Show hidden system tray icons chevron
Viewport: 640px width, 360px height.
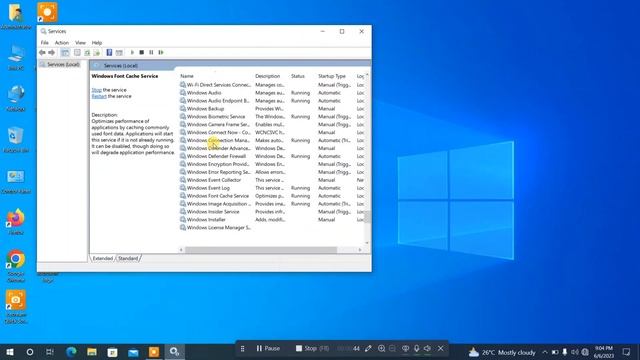pos(544,352)
